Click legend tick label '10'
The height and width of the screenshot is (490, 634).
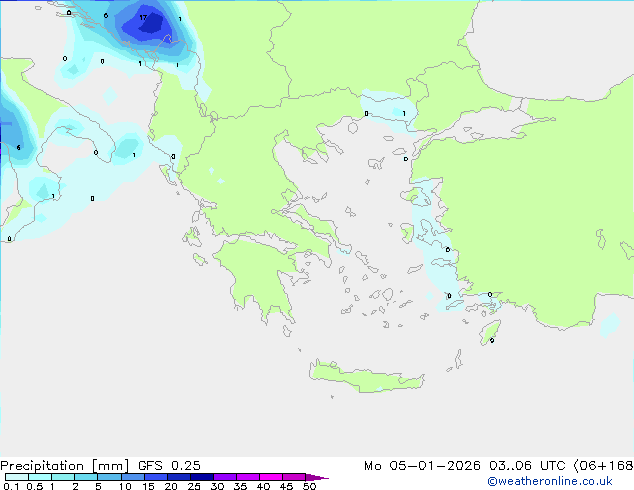point(125,486)
